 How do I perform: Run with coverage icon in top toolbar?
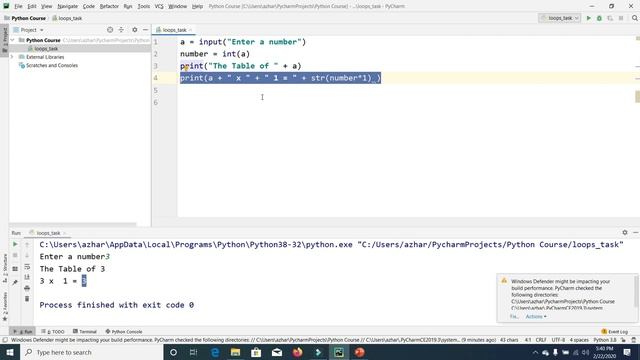pos(610,18)
